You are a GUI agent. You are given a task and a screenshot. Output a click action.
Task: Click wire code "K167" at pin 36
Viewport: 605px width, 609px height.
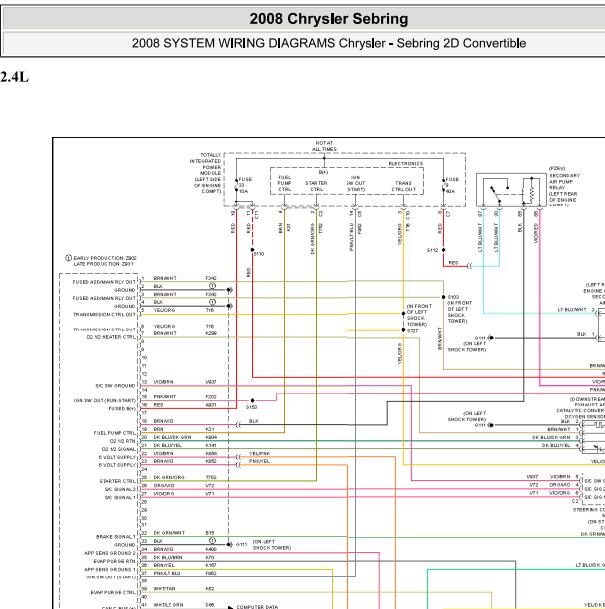[211, 565]
